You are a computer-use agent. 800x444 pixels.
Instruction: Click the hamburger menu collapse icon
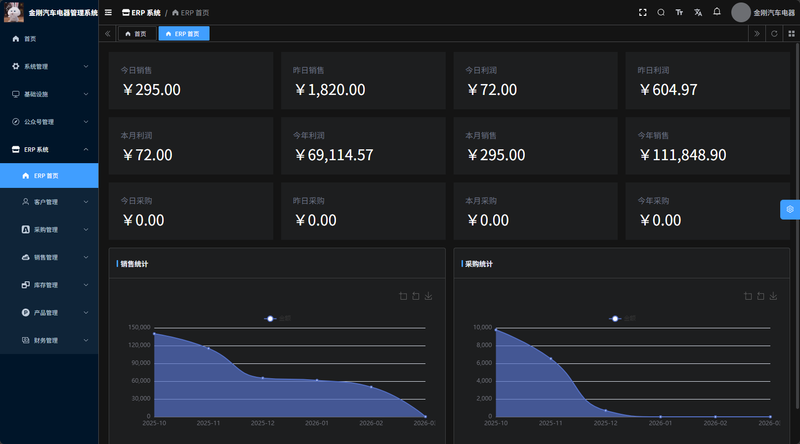pos(108,12)
